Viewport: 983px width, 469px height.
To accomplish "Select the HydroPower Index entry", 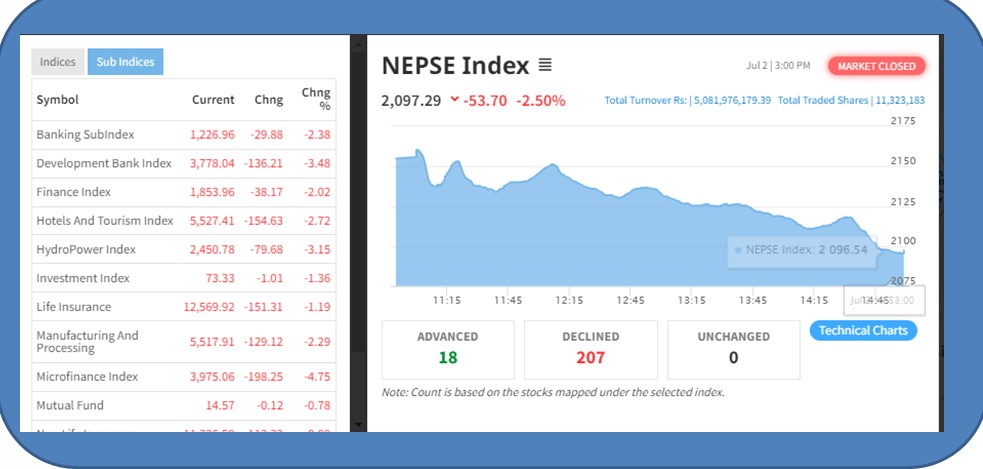I will tap(86, 249).
